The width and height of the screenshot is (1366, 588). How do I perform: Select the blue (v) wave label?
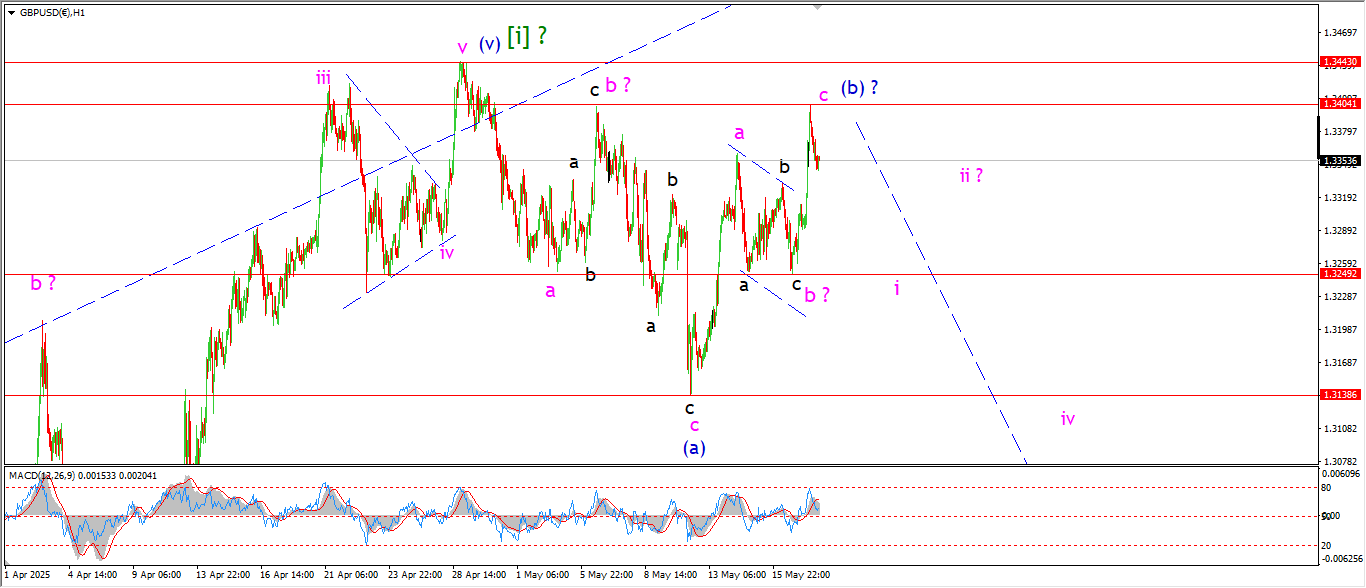pyautogui.click(x=489, y=44)
